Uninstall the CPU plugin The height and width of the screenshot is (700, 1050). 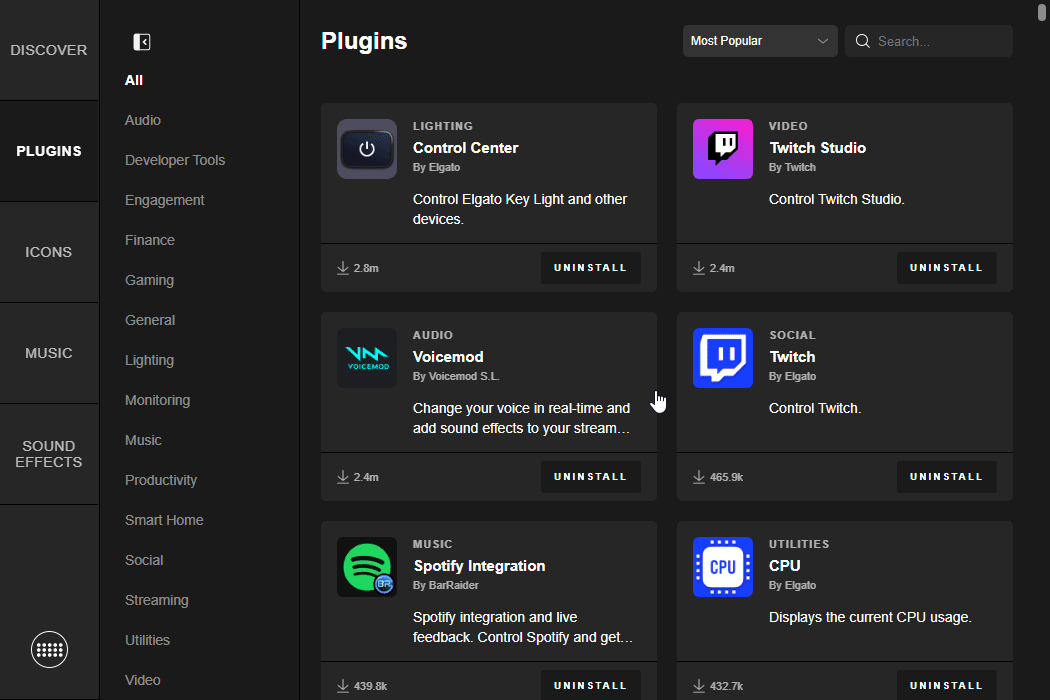tap(947, 685)
